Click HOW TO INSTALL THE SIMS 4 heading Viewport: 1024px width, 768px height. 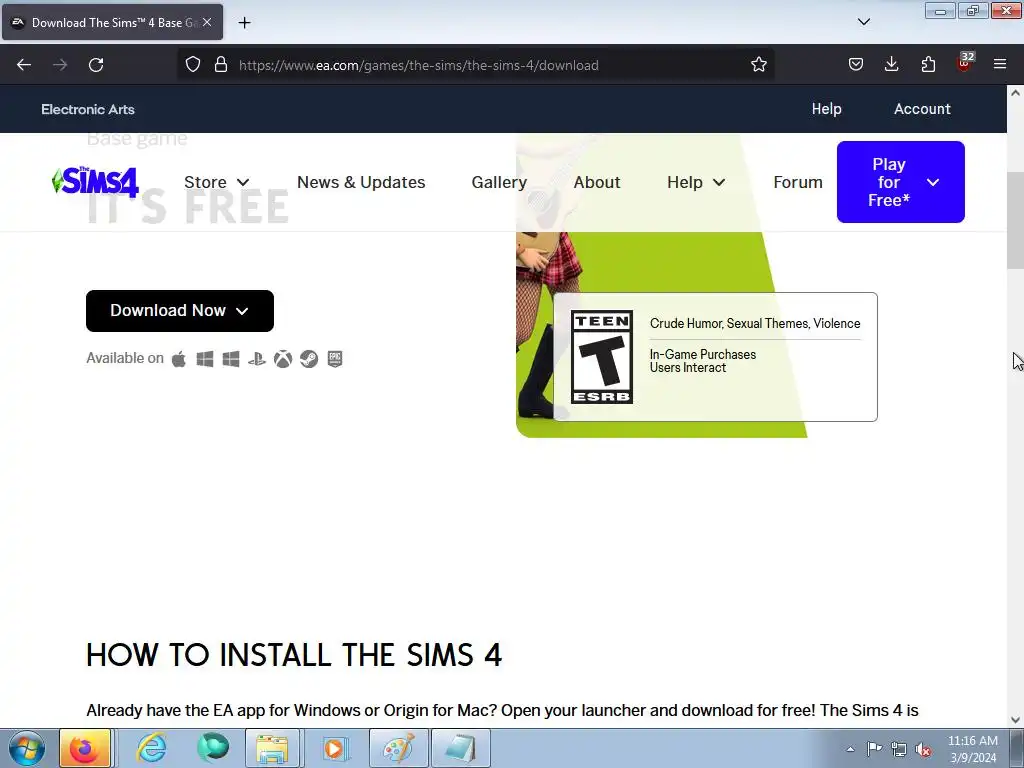294,655
